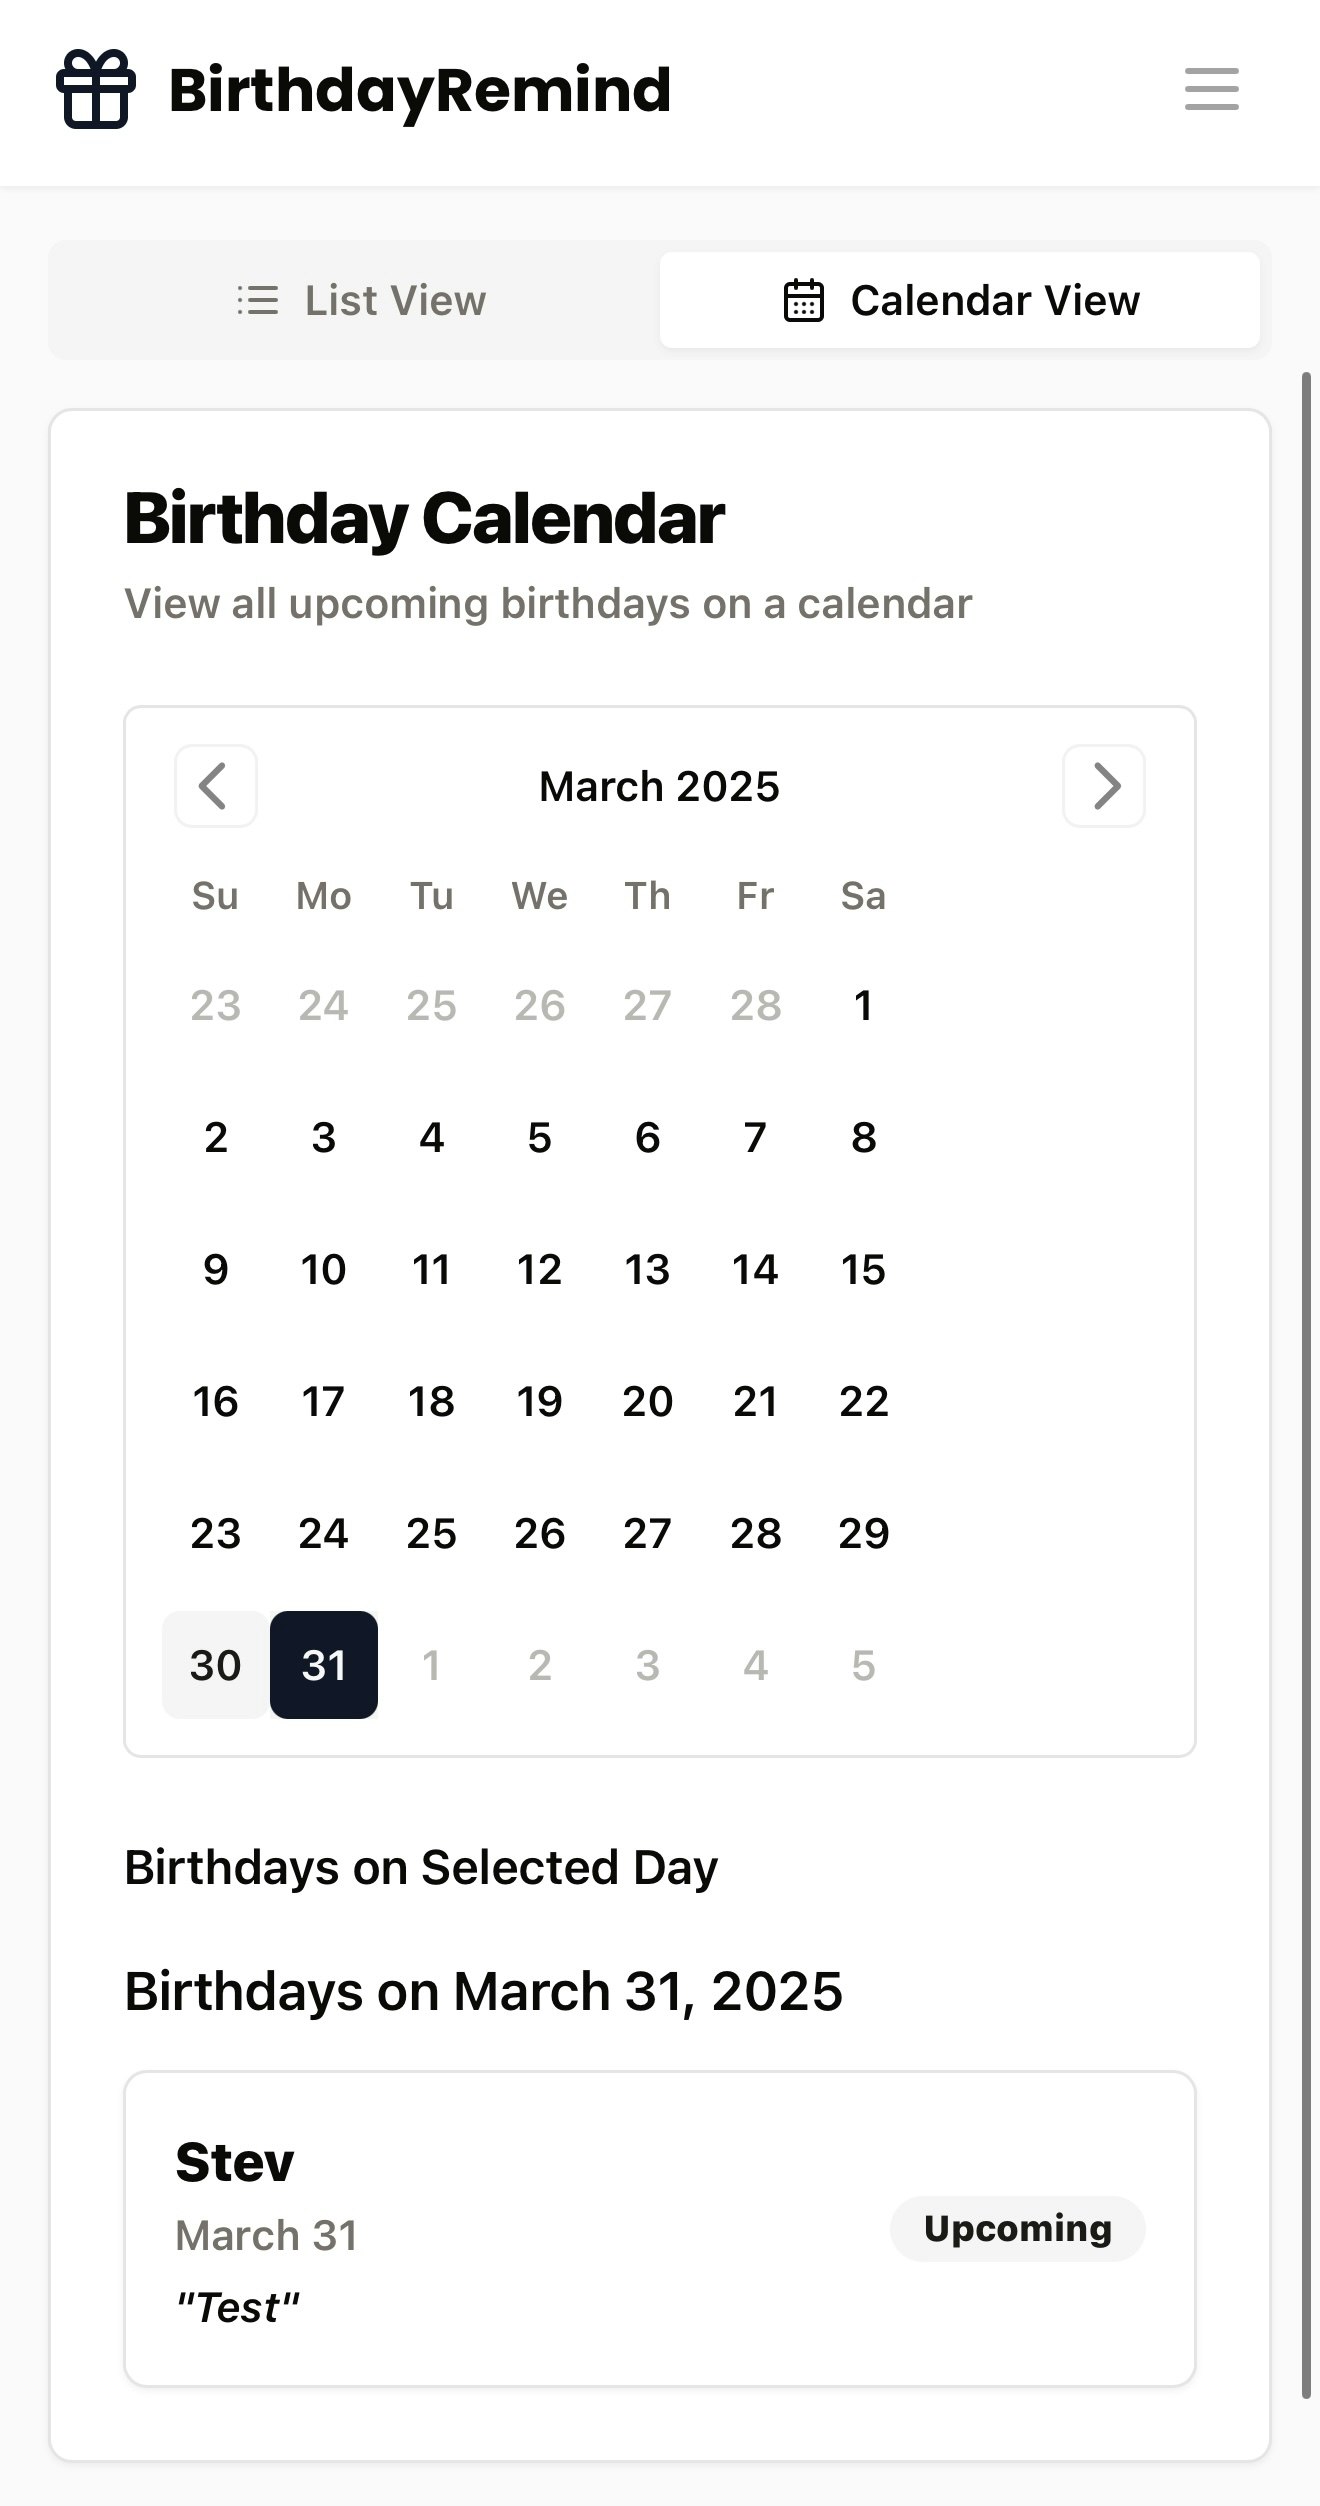Switch to Calendar View tab
This screenshot has height=2506, width=1320.
coord(960,300)
